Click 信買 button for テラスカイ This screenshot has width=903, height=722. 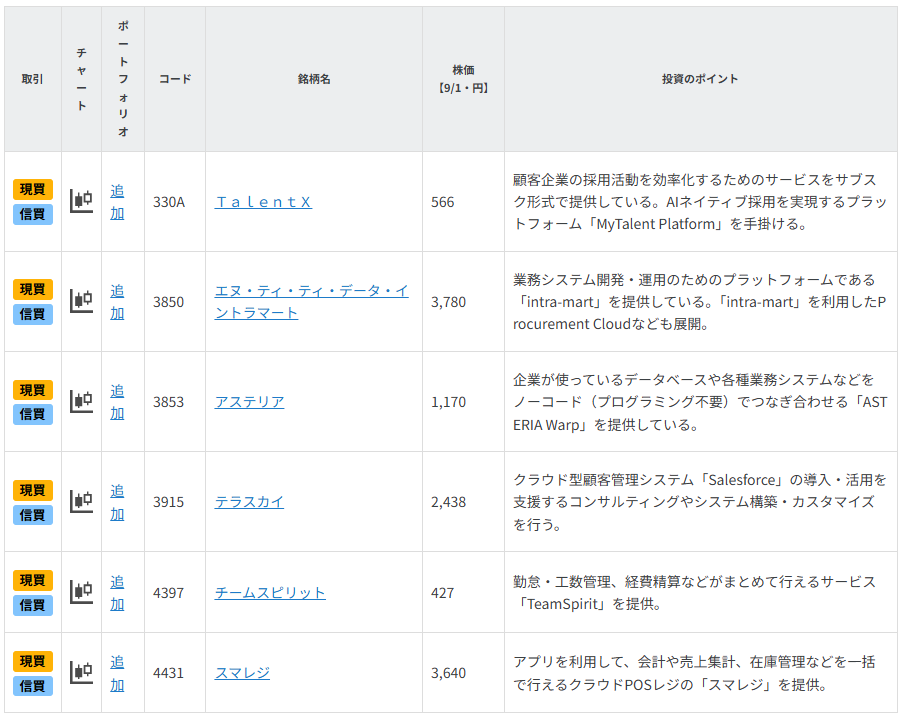33,515
